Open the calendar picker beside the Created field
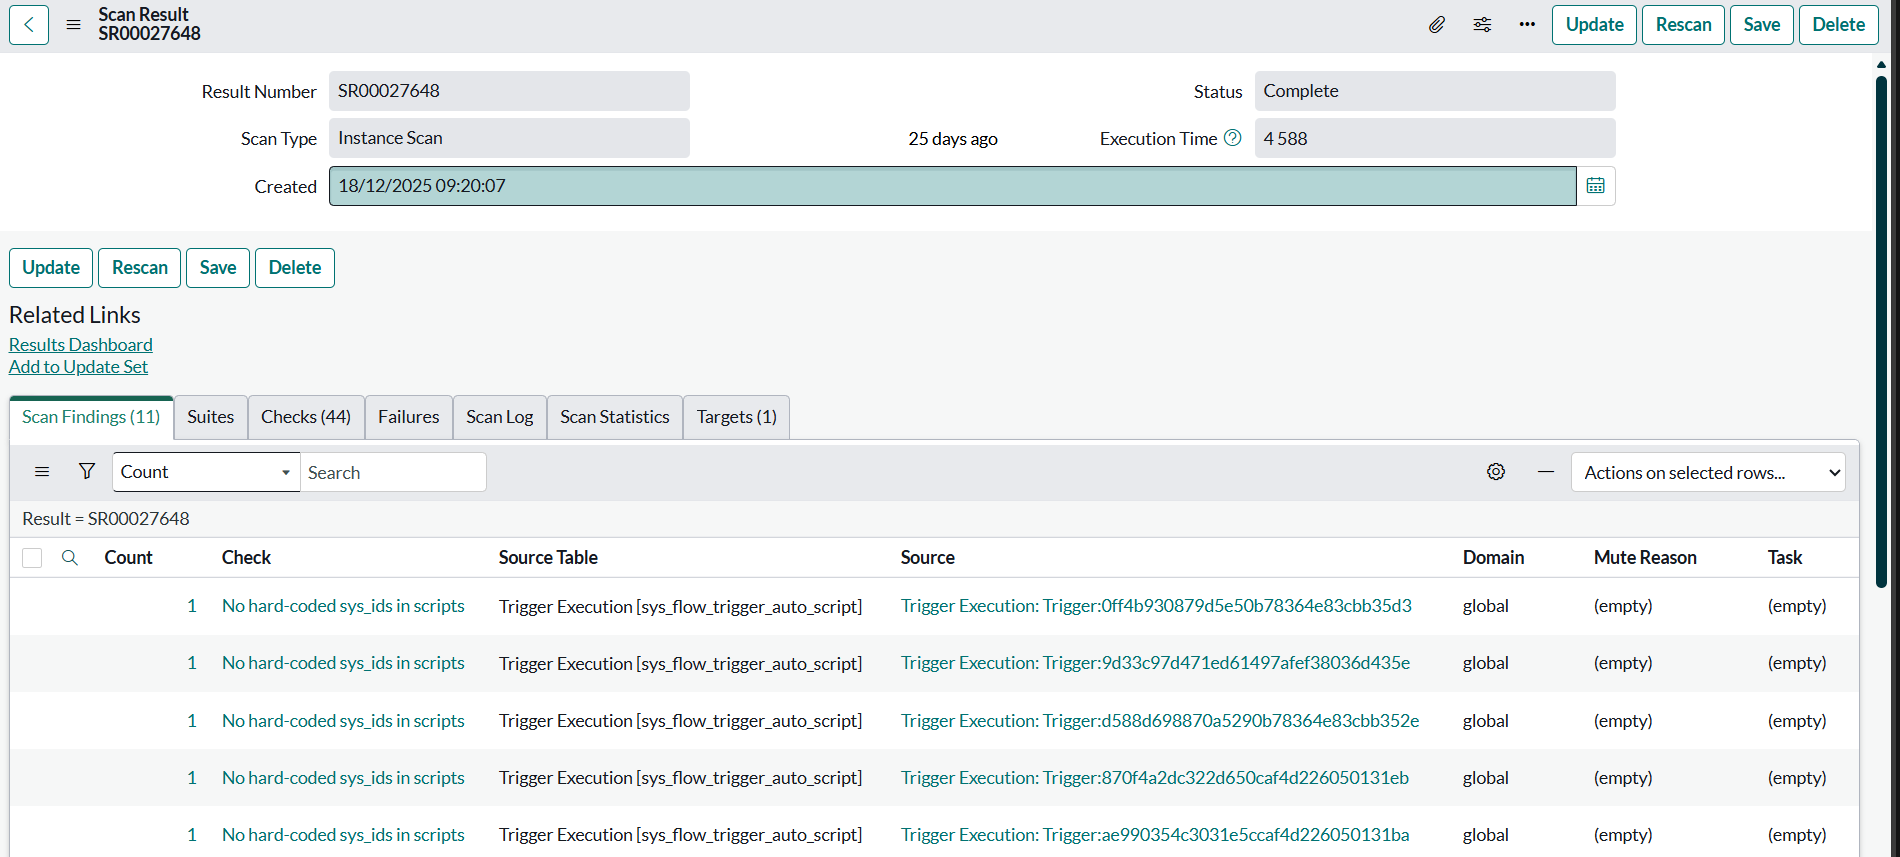 click(1596, 186)
